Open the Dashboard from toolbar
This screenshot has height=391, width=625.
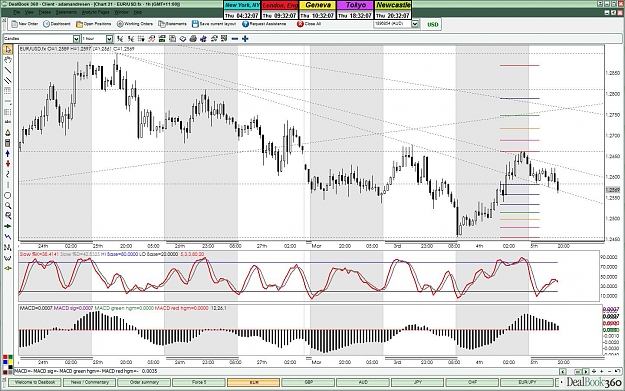(57, 24)
